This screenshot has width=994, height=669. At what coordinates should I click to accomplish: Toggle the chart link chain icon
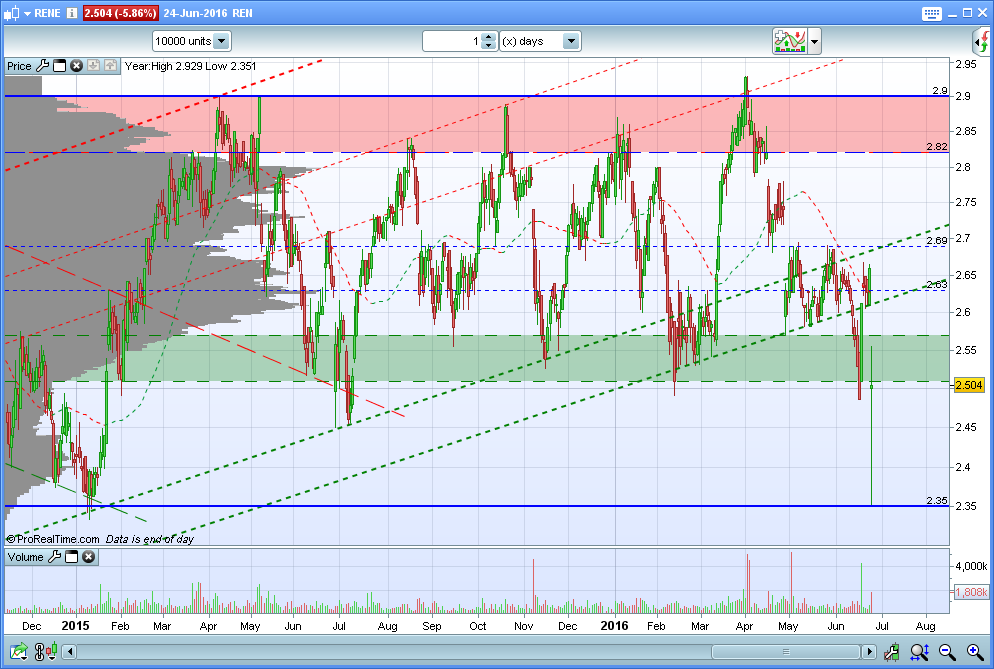point(39,651)
